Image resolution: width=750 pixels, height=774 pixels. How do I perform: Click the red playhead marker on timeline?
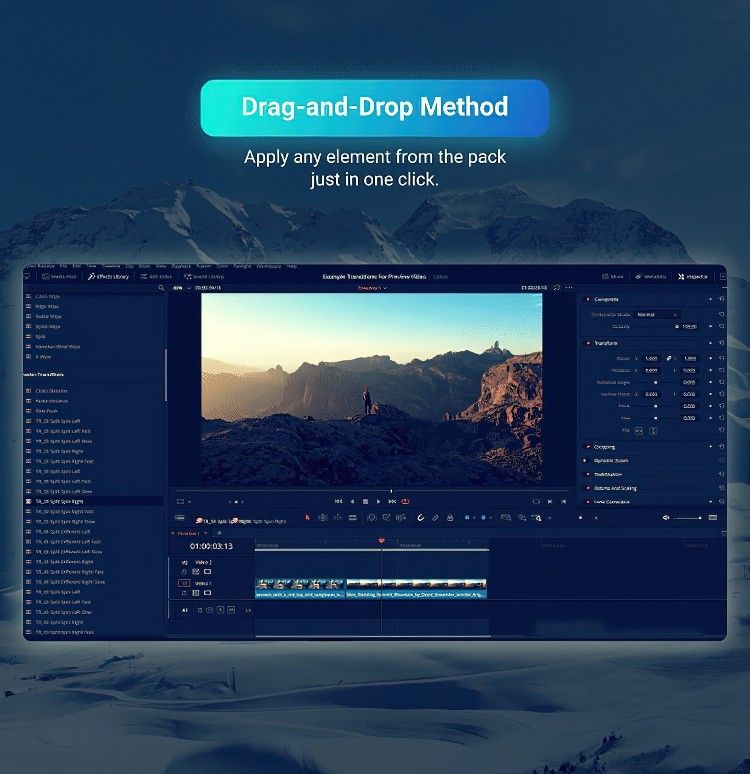381,542
